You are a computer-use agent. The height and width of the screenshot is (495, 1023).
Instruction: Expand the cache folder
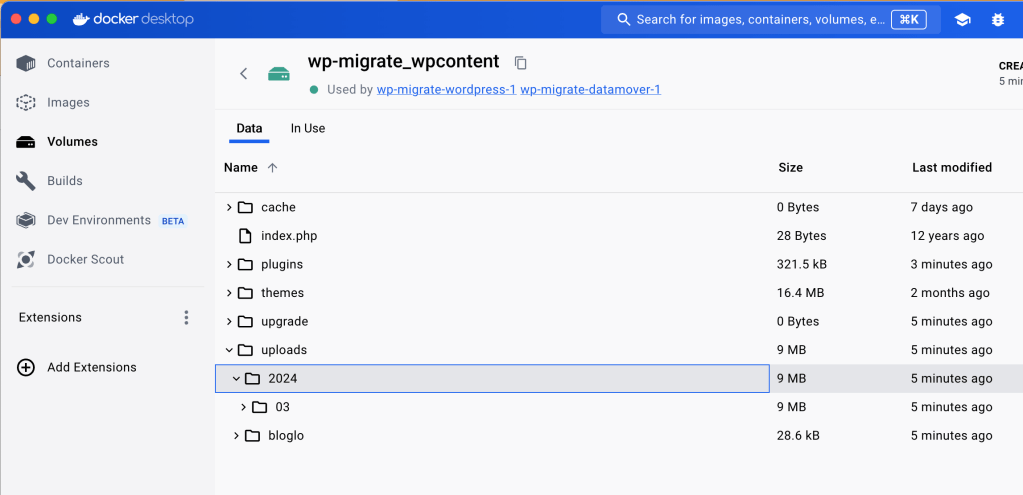(229, 207)
